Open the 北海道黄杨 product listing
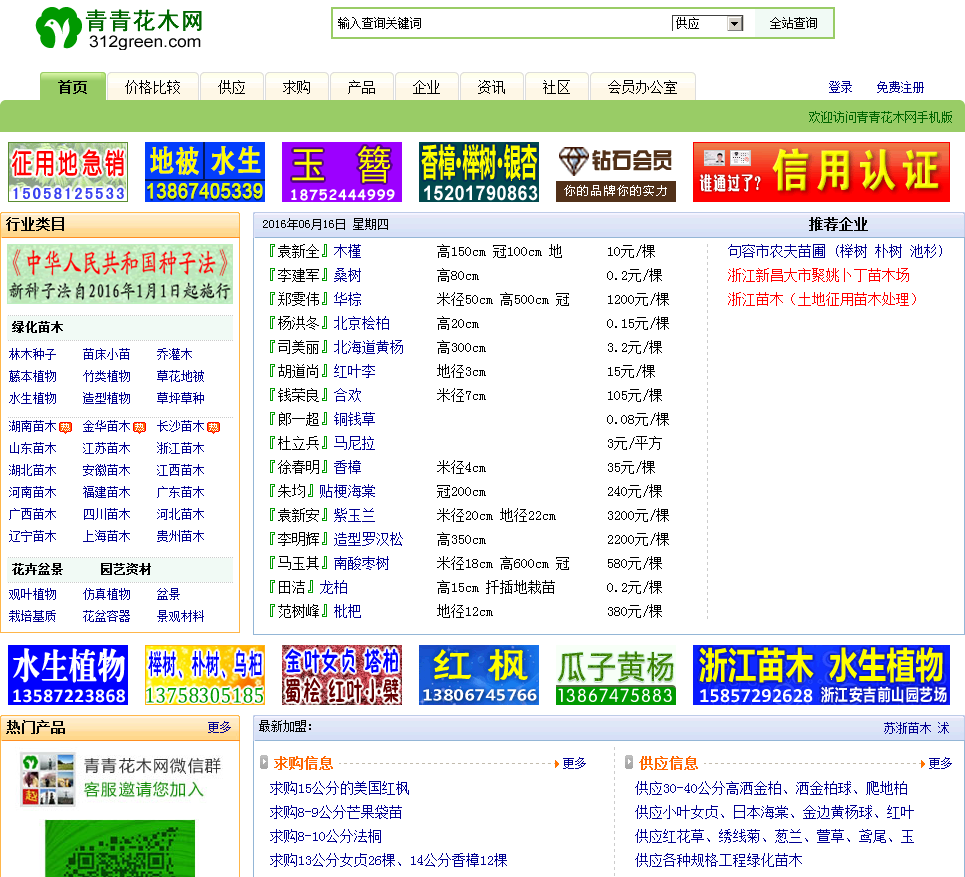965x877 pixels. 369,347
